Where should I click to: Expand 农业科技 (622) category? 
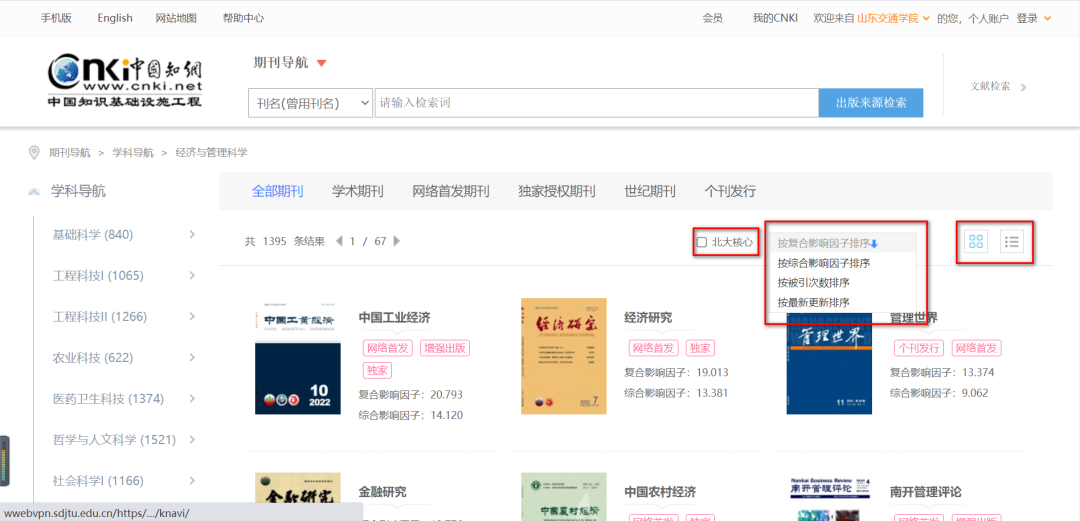[x=192, y=358]
